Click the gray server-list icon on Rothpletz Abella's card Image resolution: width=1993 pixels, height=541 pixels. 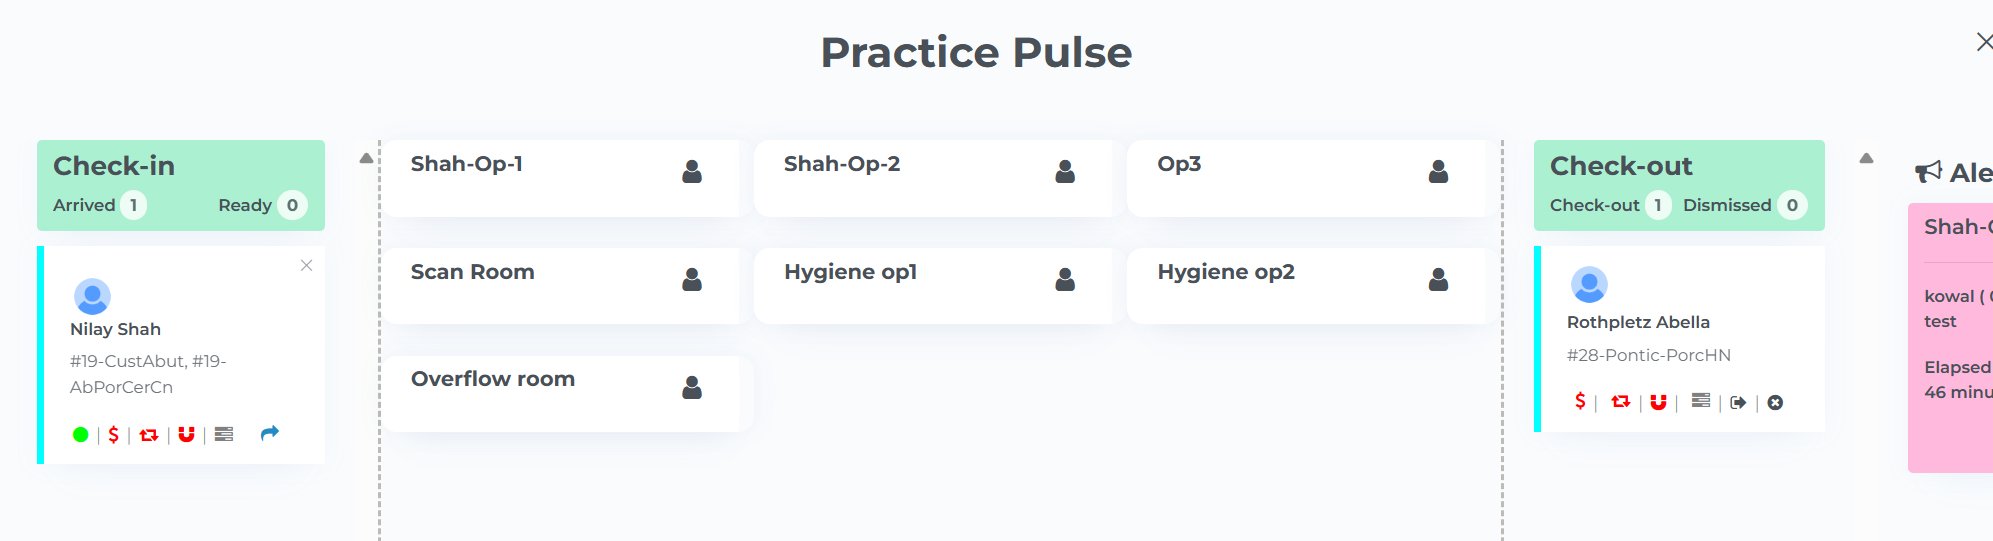(x=1701, y=400)
